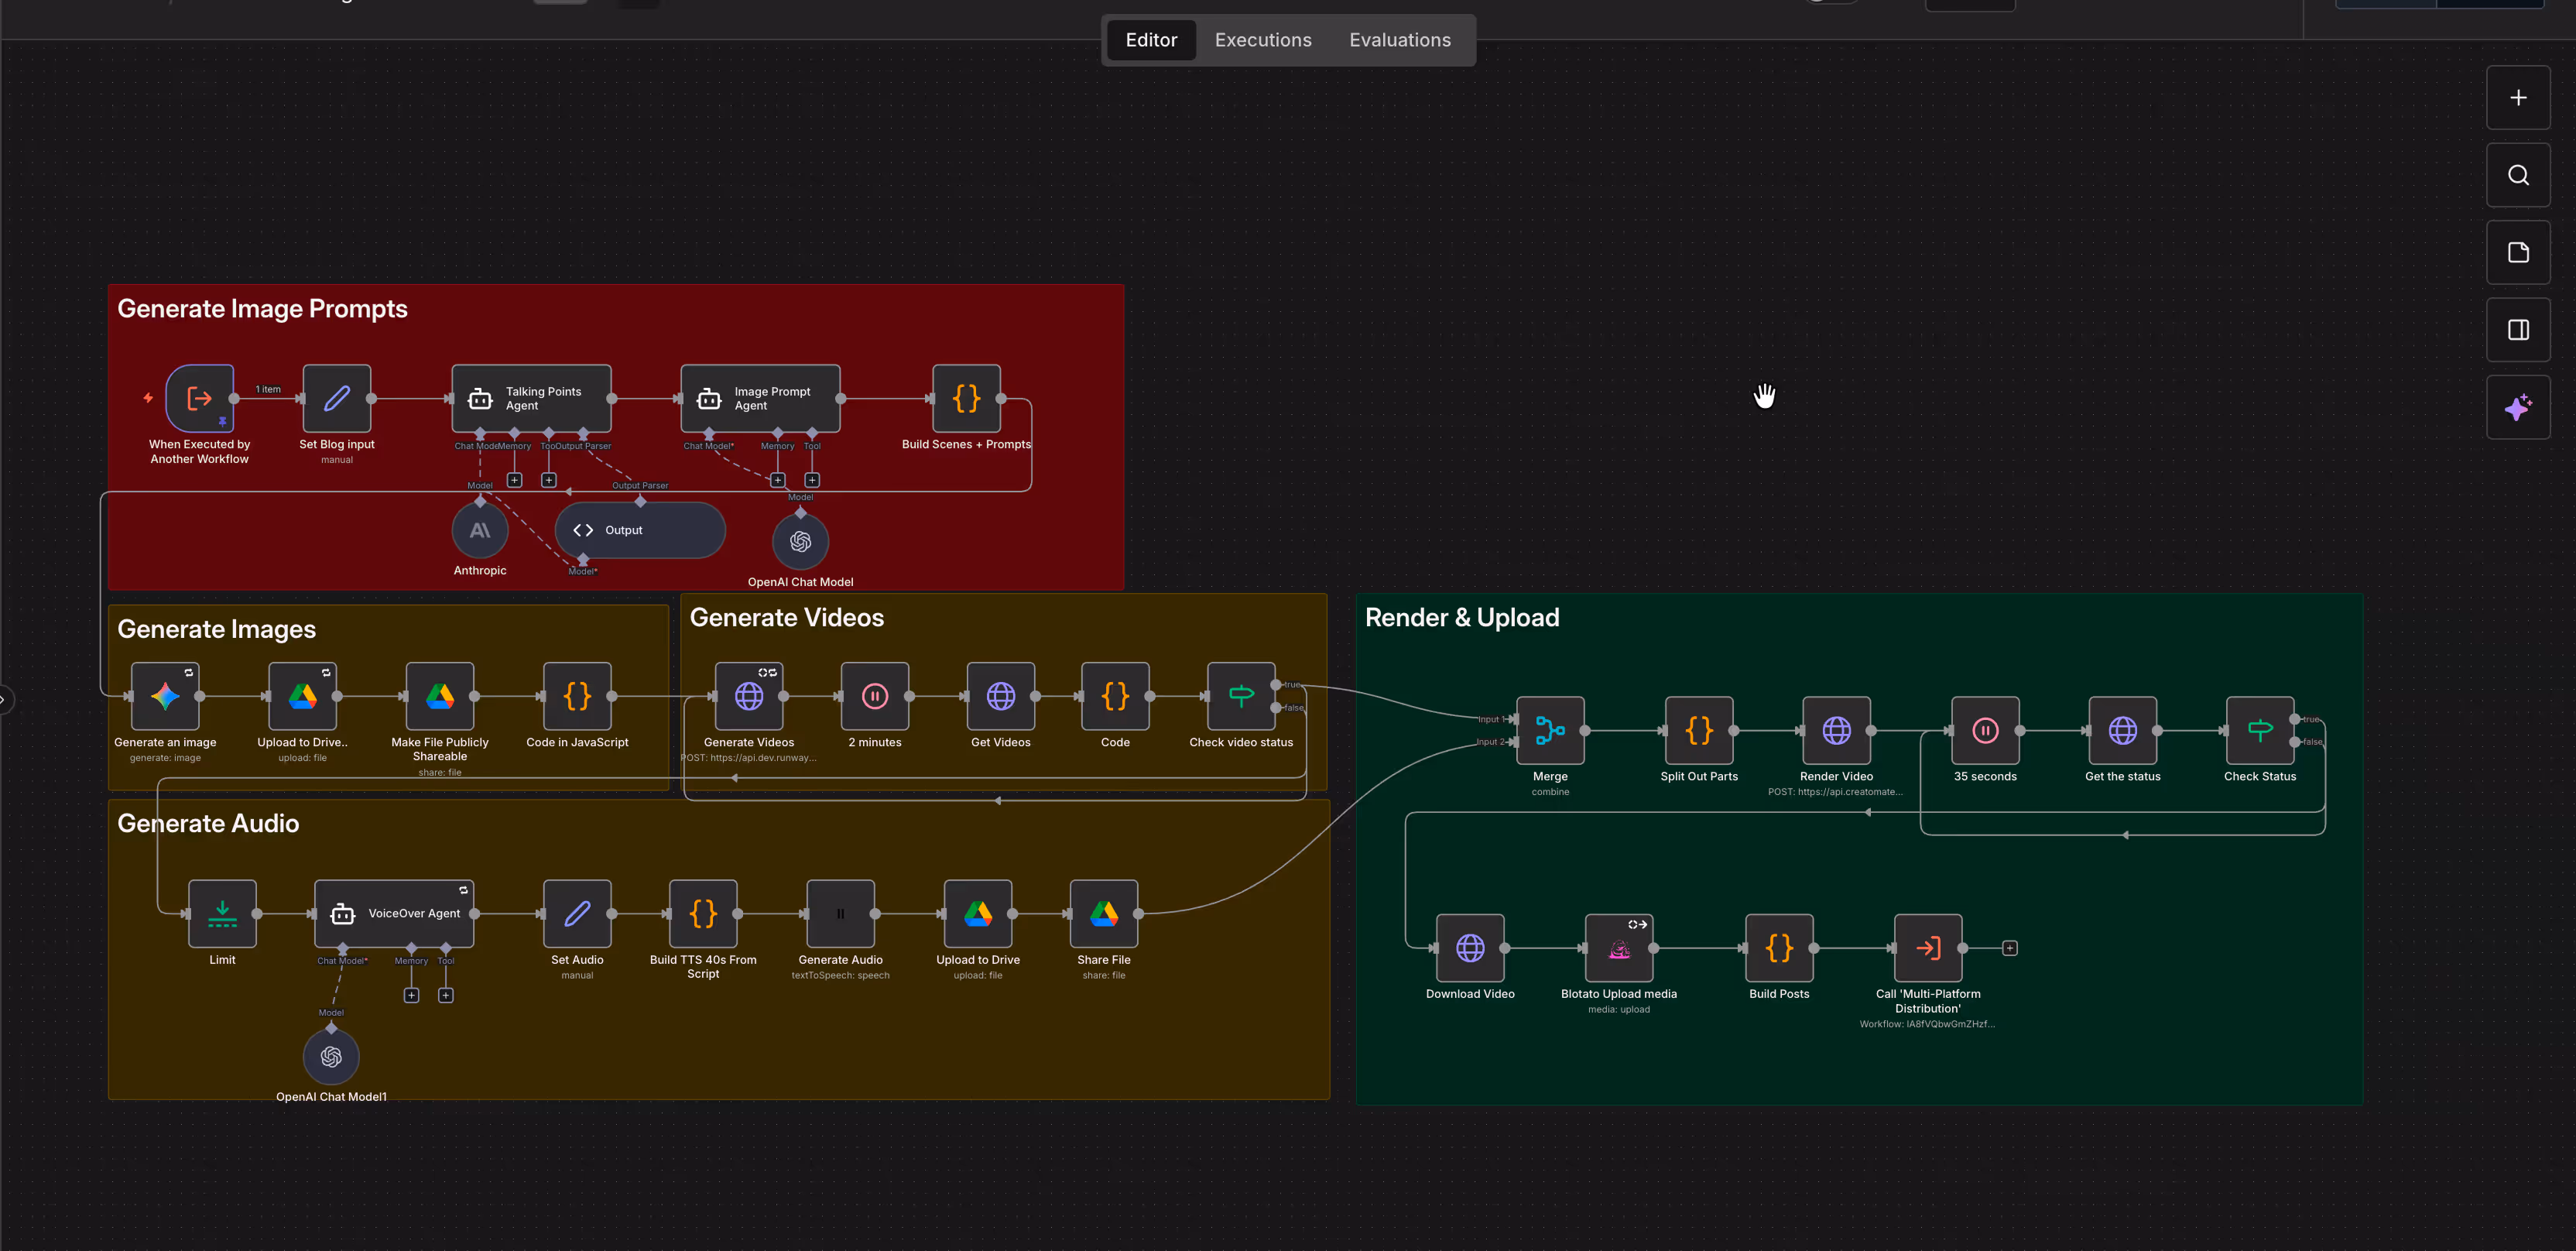Select the 2 minutes wait node
Screen dimensions: 2576x1251
(x=874, y=697)
